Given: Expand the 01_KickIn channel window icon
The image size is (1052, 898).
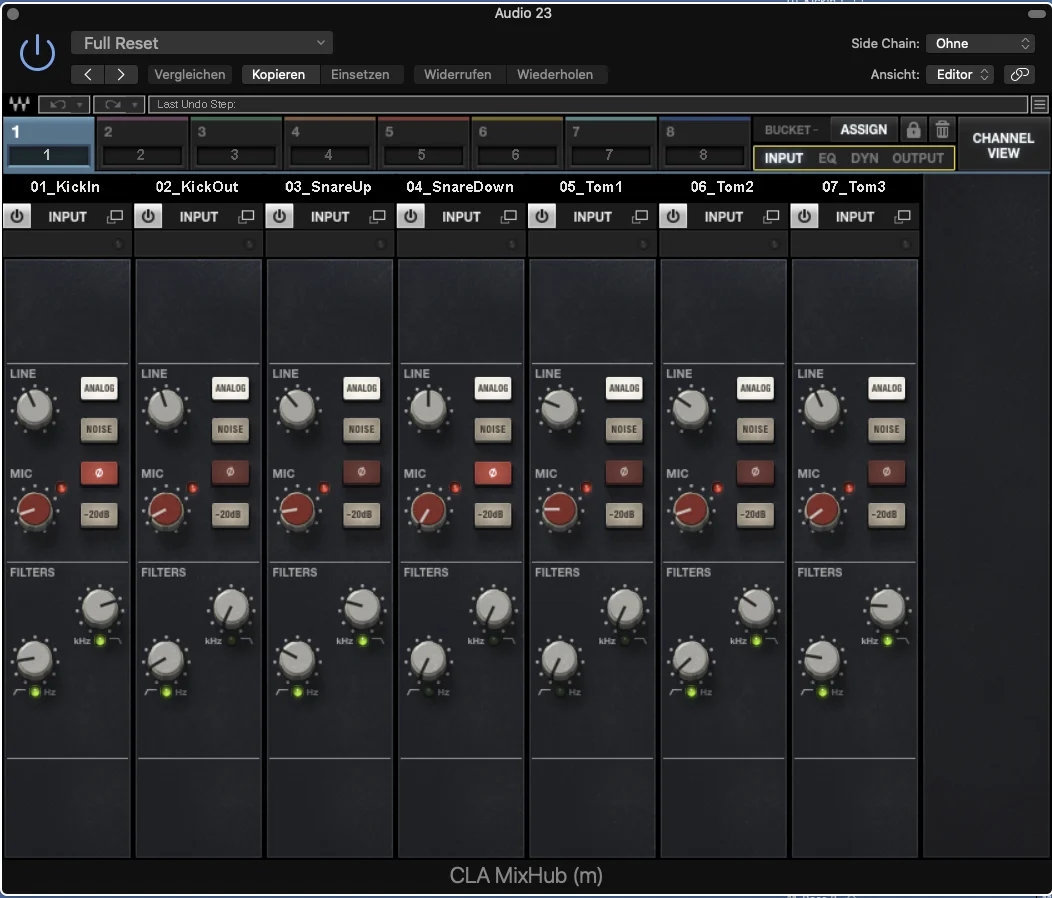Looking at the screenshot, I should [x=115, y=216].
